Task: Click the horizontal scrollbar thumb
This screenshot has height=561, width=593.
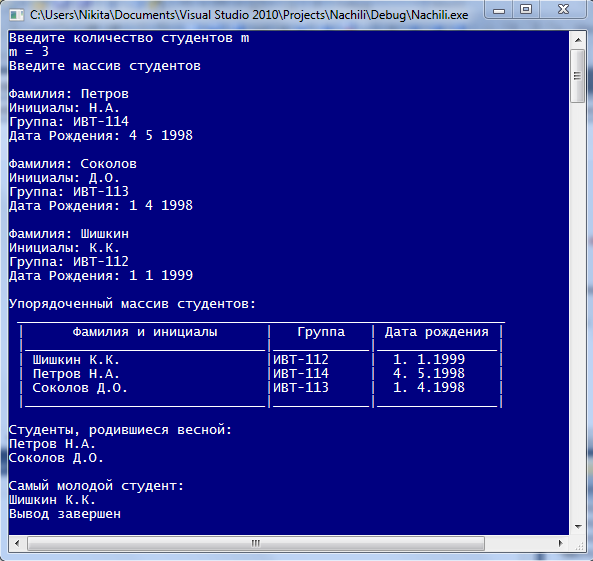Action: tap(256, 543)
